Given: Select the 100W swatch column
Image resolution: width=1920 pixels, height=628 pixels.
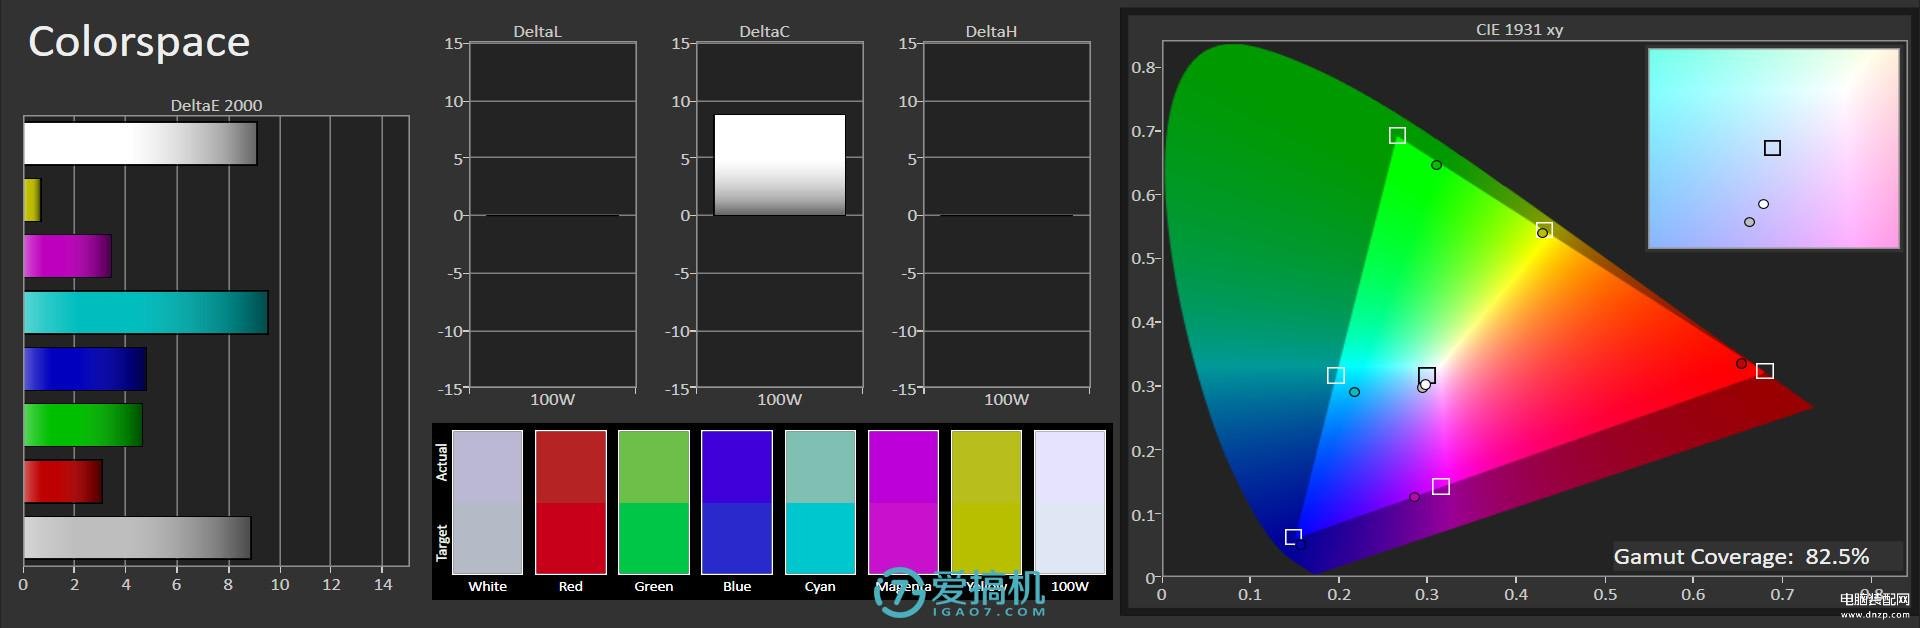Looking at the screenshot, I should click(x=1069, y=502).
